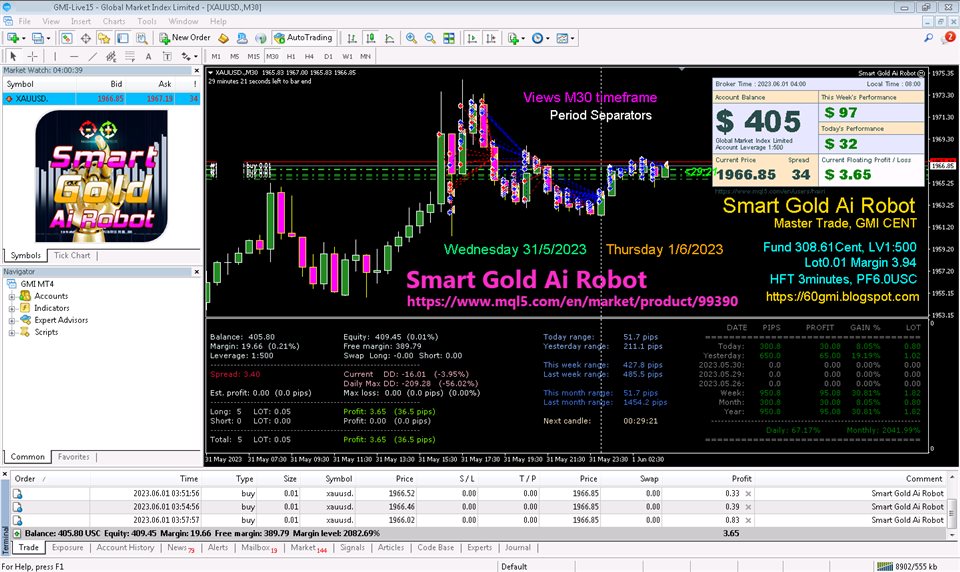
Task: Click the New Order button
Action: click(x=185, y=38)
